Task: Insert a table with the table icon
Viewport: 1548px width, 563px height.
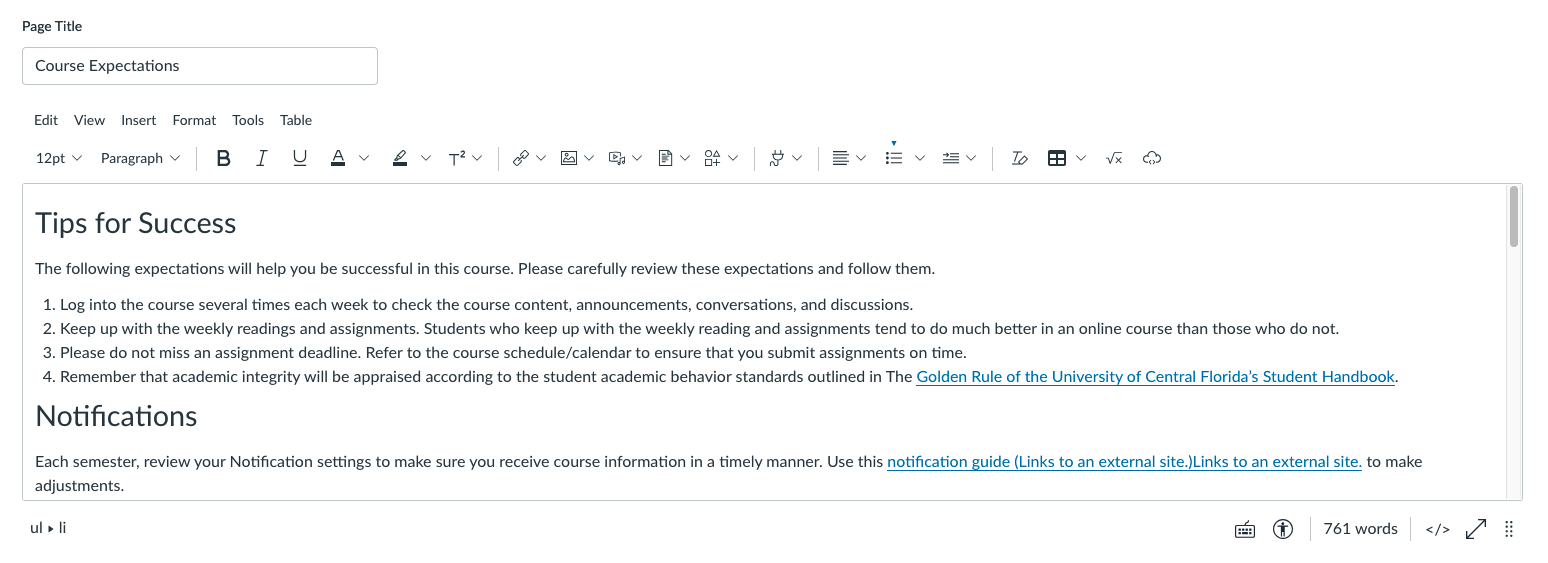Action: tap(1056, 158)
